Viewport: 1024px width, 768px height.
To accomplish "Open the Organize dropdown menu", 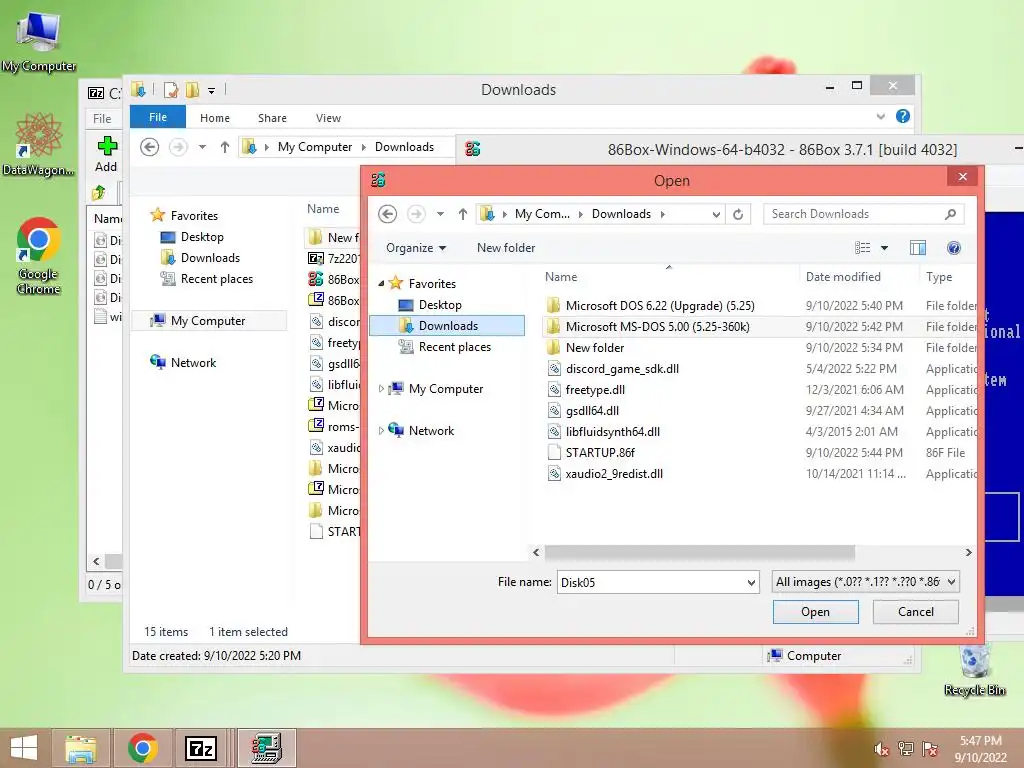I will [x=416, y=248].
